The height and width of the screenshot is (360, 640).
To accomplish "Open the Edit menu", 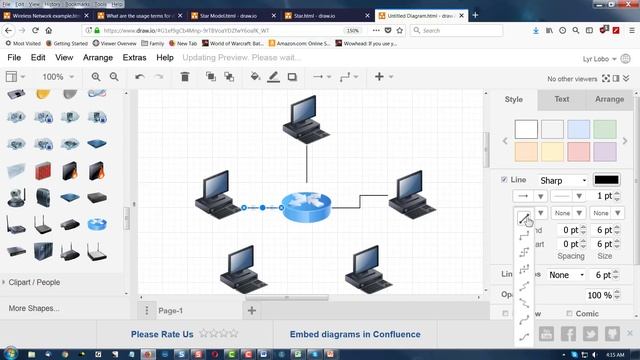I will (x=38, y=58).
